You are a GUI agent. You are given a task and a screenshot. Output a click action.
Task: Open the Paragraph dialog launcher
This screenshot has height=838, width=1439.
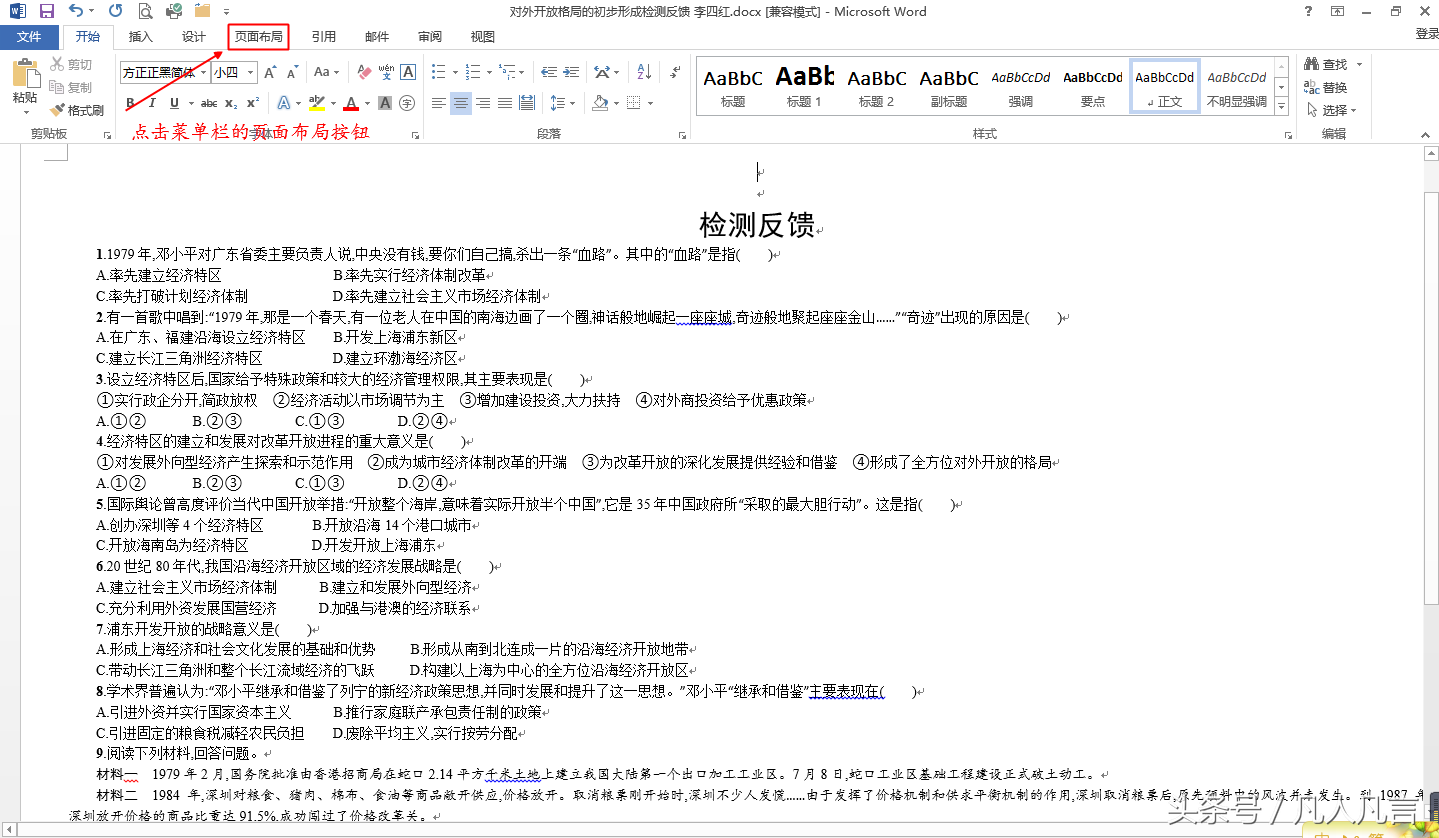click(681, 134)
